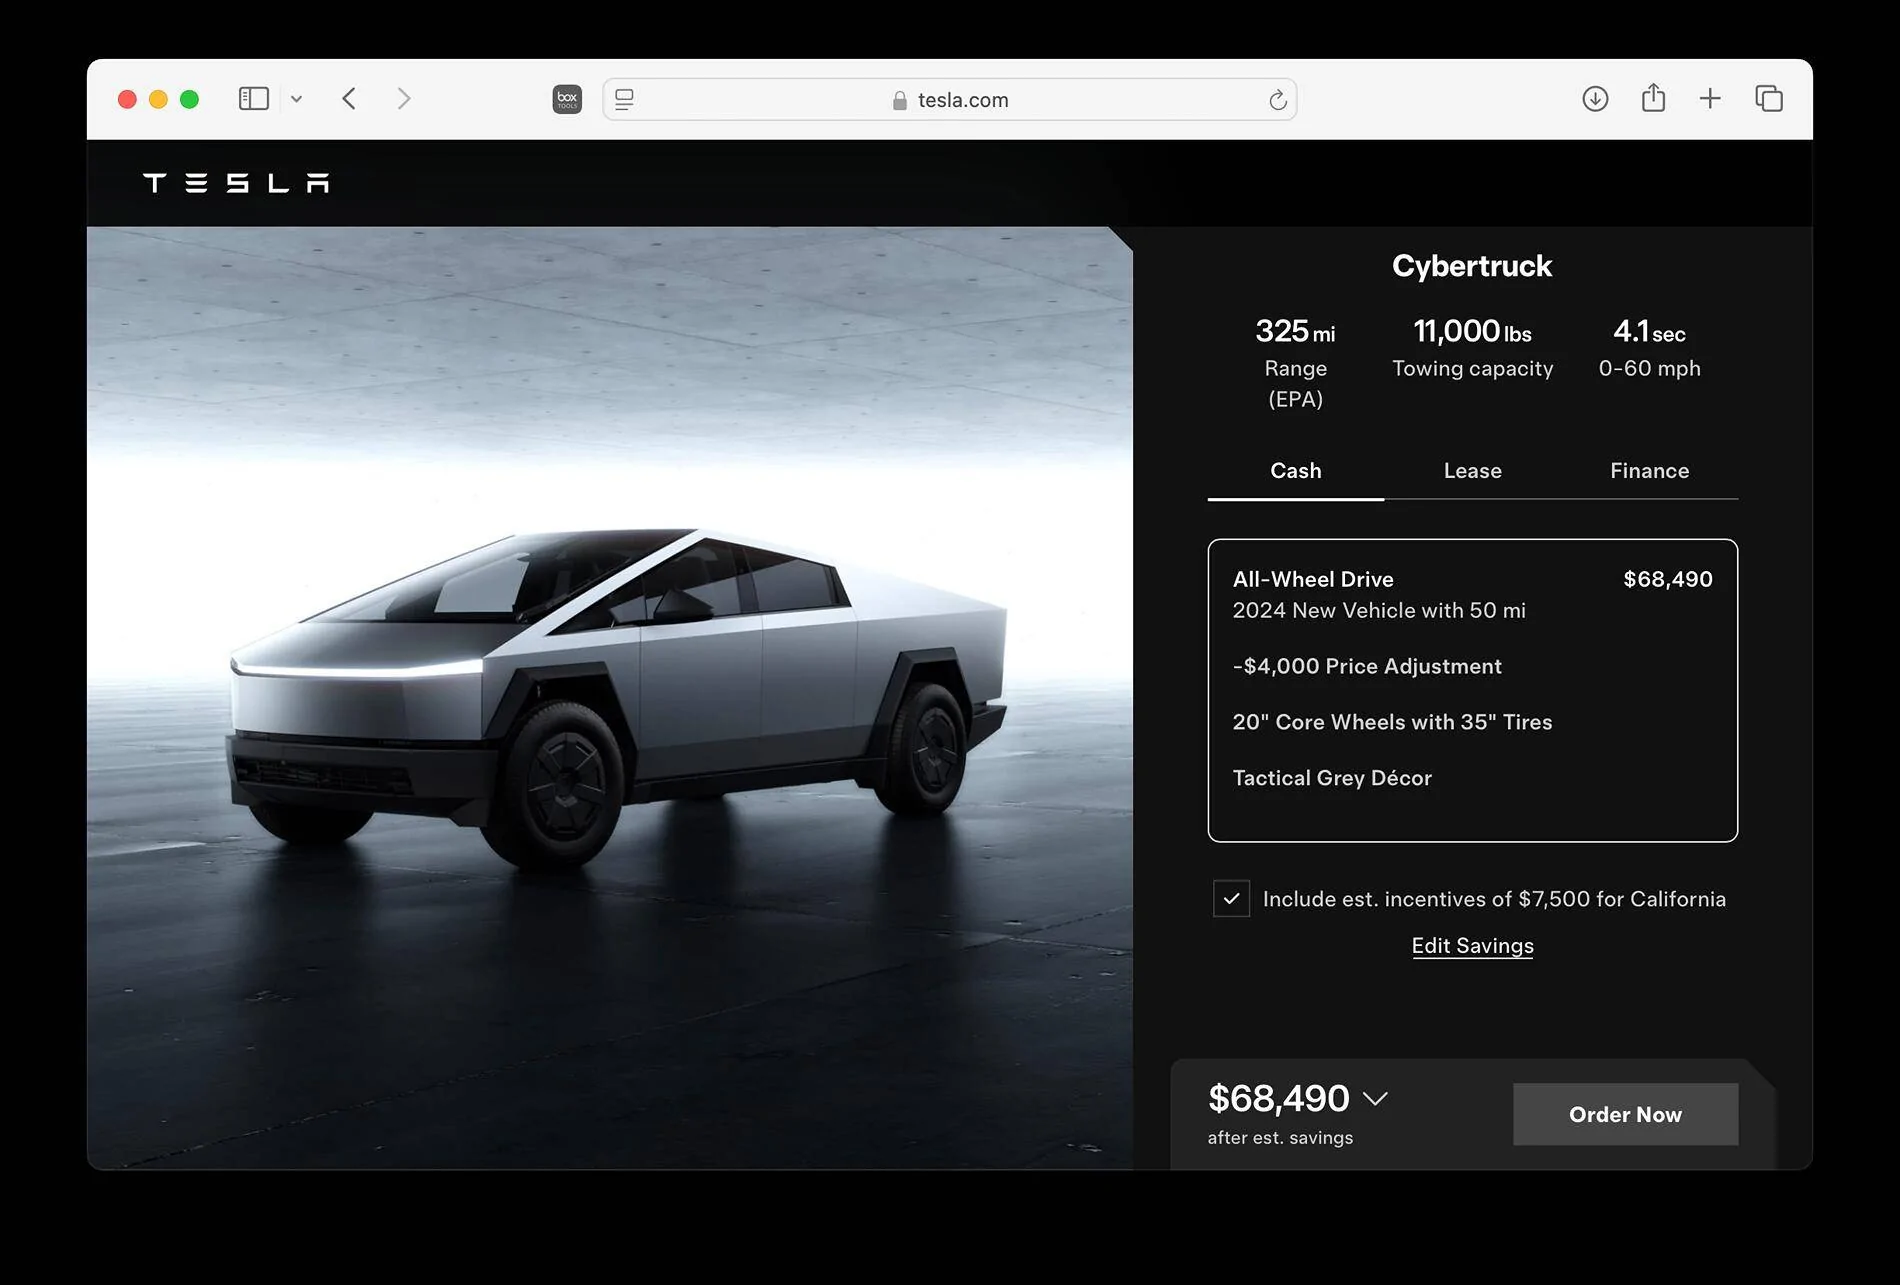Toggle the Safari sidebar icon
Screen dimensions: 1900x1285
pos(254,99)
